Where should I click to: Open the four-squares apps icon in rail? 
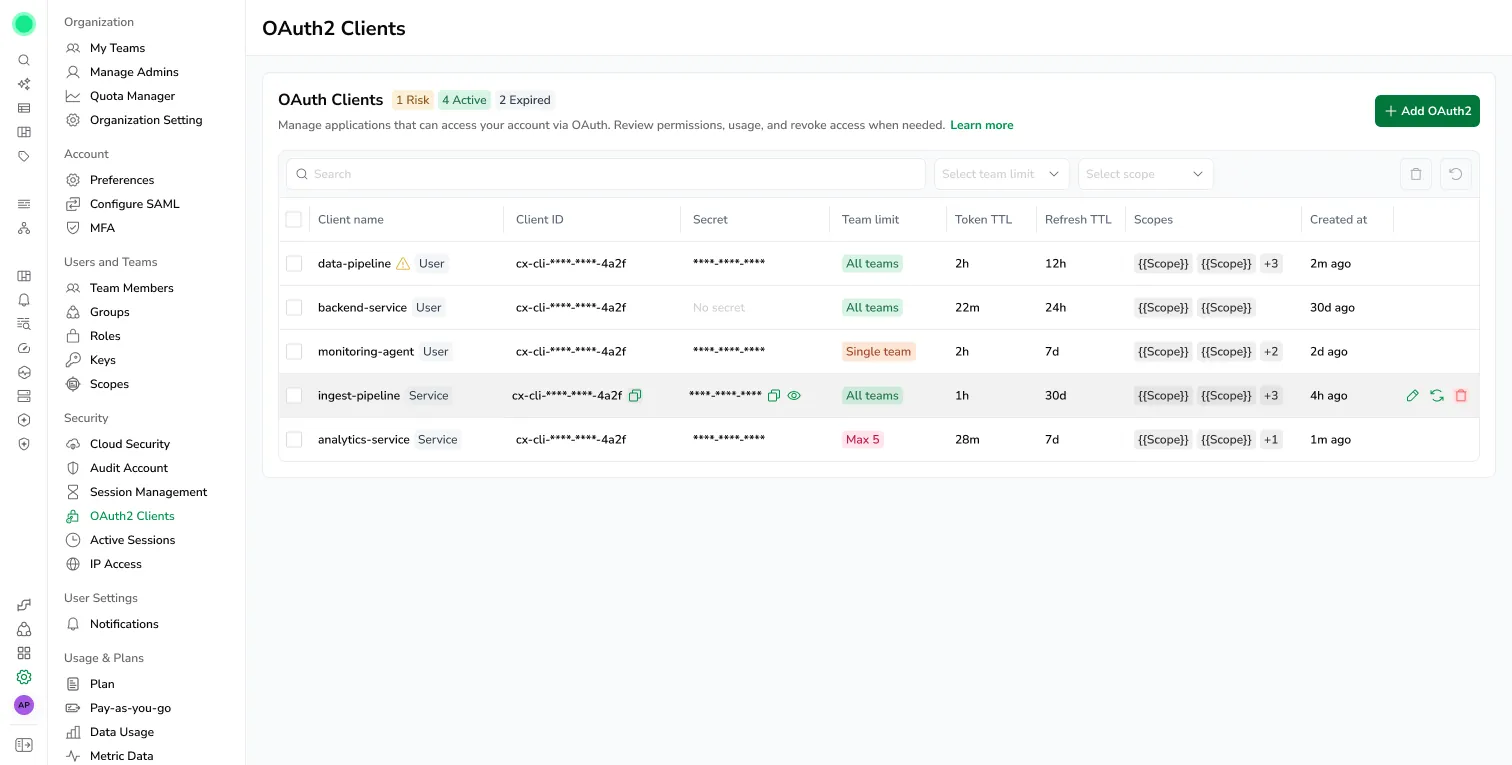point(24,653)
